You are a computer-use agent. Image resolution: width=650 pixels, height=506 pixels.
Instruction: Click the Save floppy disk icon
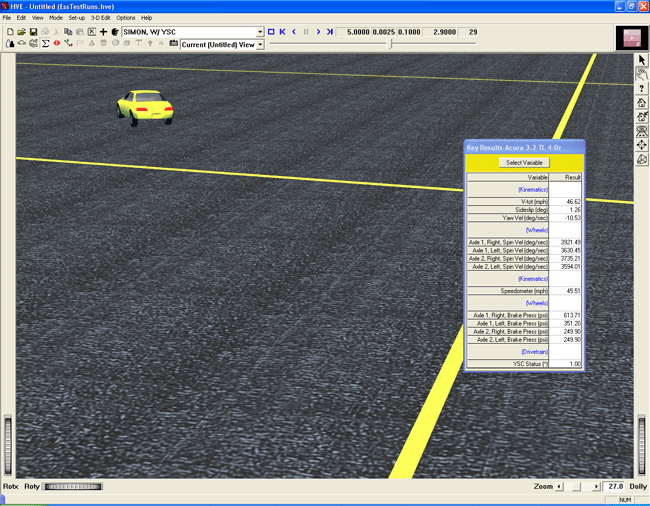pyautogui.click(x=33, y=32)
